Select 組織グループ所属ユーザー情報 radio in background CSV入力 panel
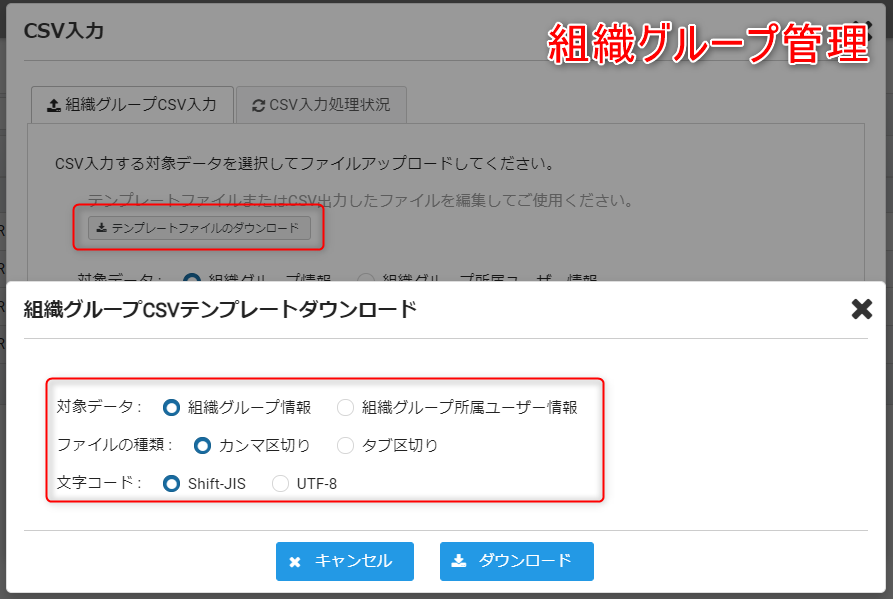 (365, 279)
